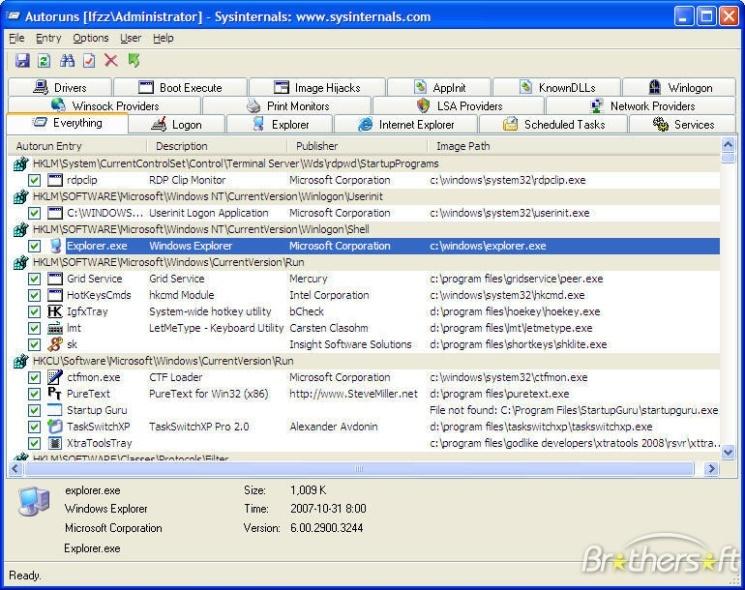Disable the Grid Service entry checkbox
Image resolution: width=745 pixels, height=590 pixels.
click(x=34, y=278)
